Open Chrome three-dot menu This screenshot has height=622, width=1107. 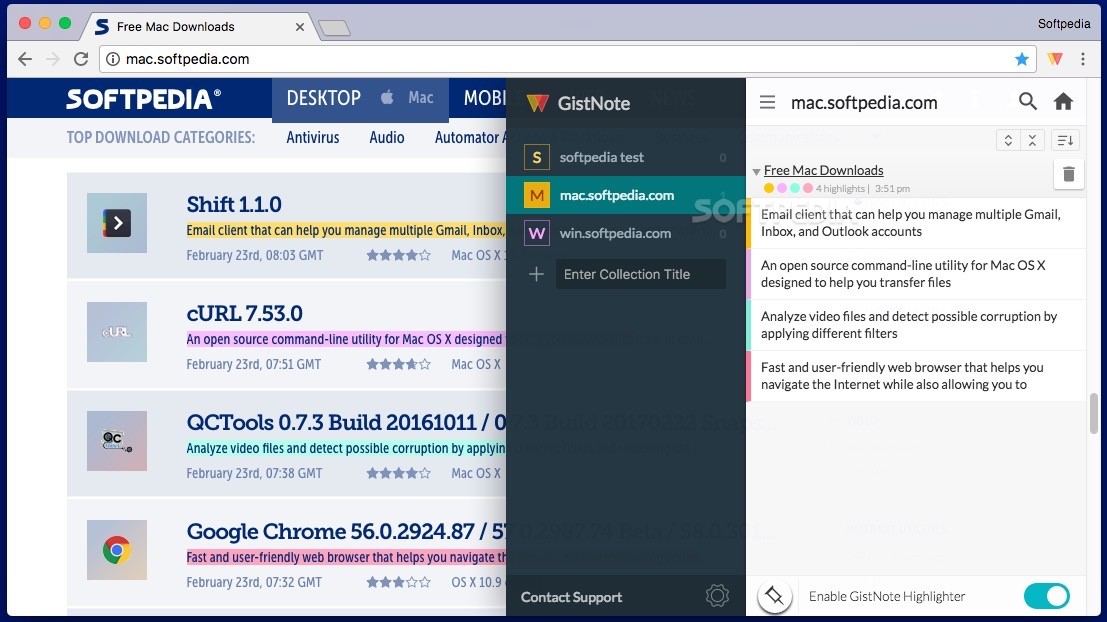[x=1083, y=59]
